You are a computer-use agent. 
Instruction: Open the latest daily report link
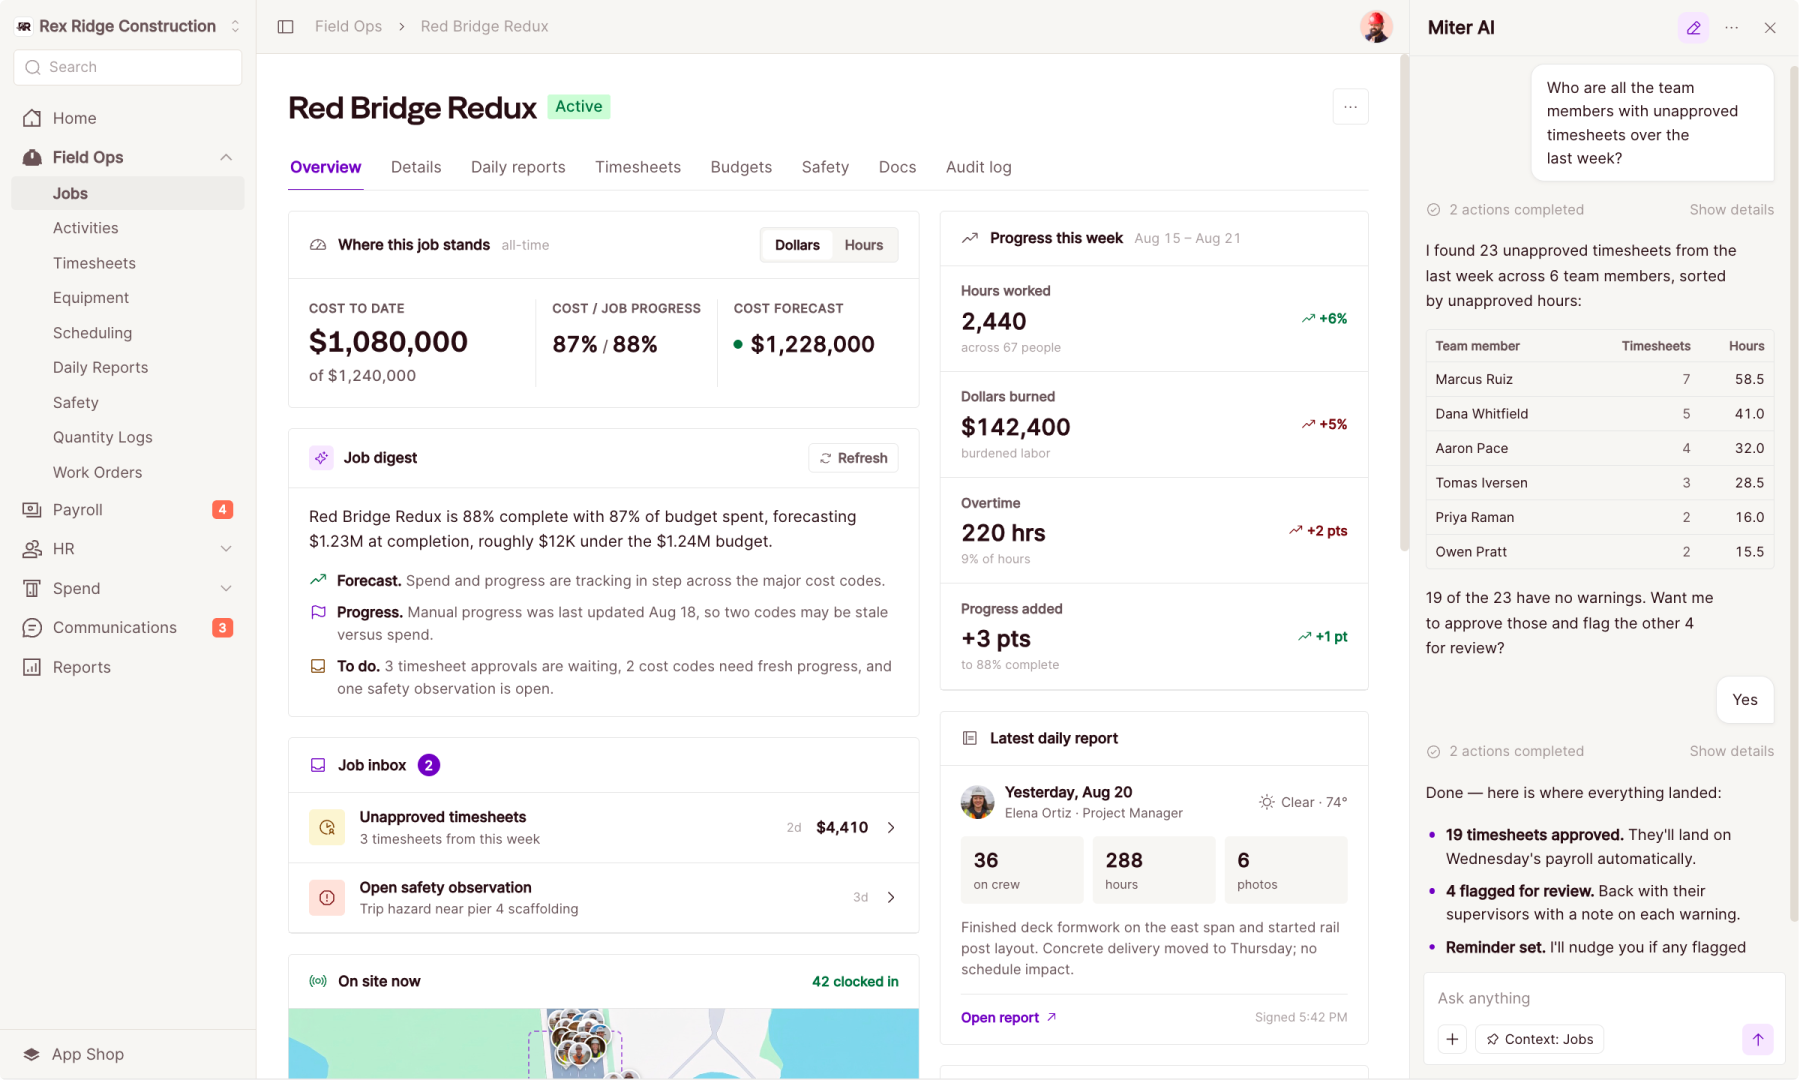[x=1008, y=1018]
